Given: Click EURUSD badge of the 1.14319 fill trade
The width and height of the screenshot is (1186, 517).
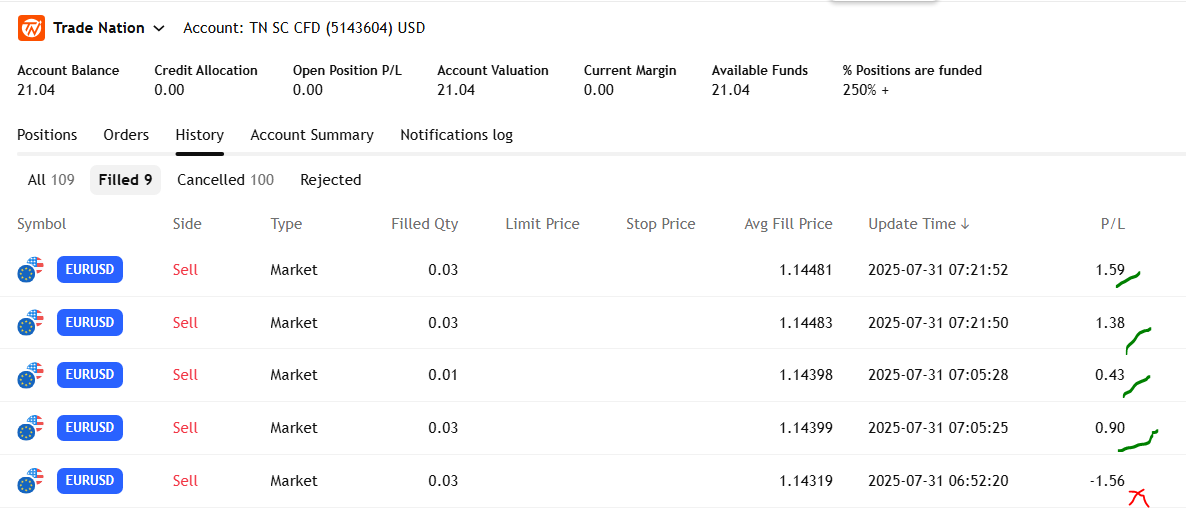Looking at the screenshot, I should (x=90, y=481).
